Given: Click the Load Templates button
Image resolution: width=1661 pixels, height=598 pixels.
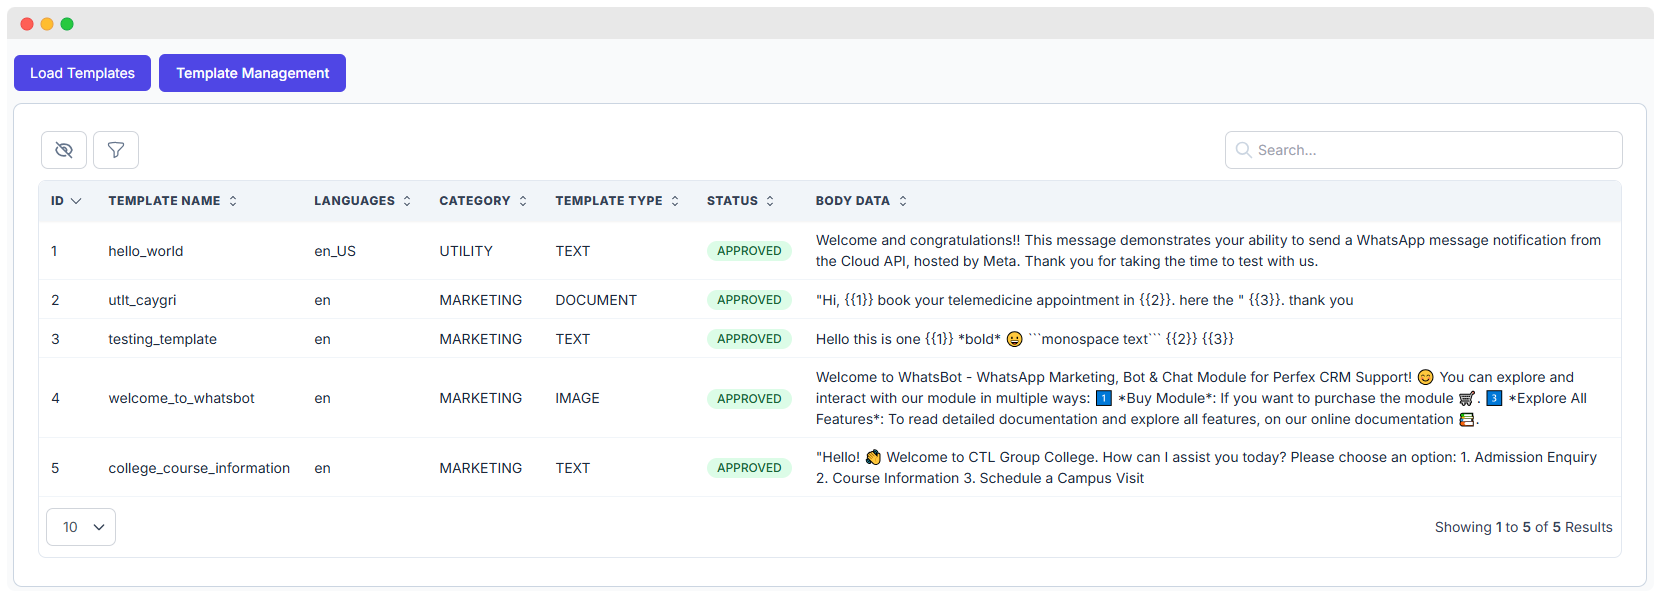Looking at the screenshot, I should point(82,73).
